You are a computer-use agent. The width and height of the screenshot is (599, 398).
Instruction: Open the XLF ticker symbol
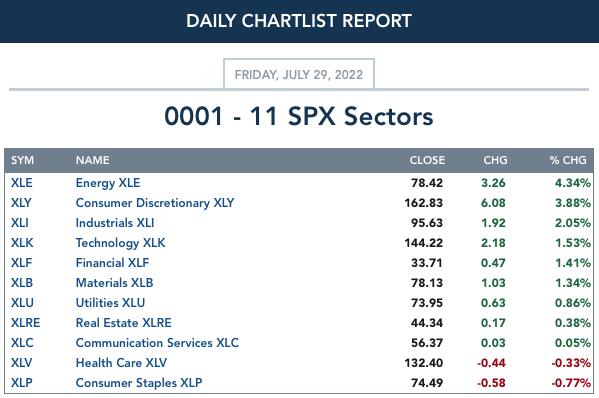point(21,263)
